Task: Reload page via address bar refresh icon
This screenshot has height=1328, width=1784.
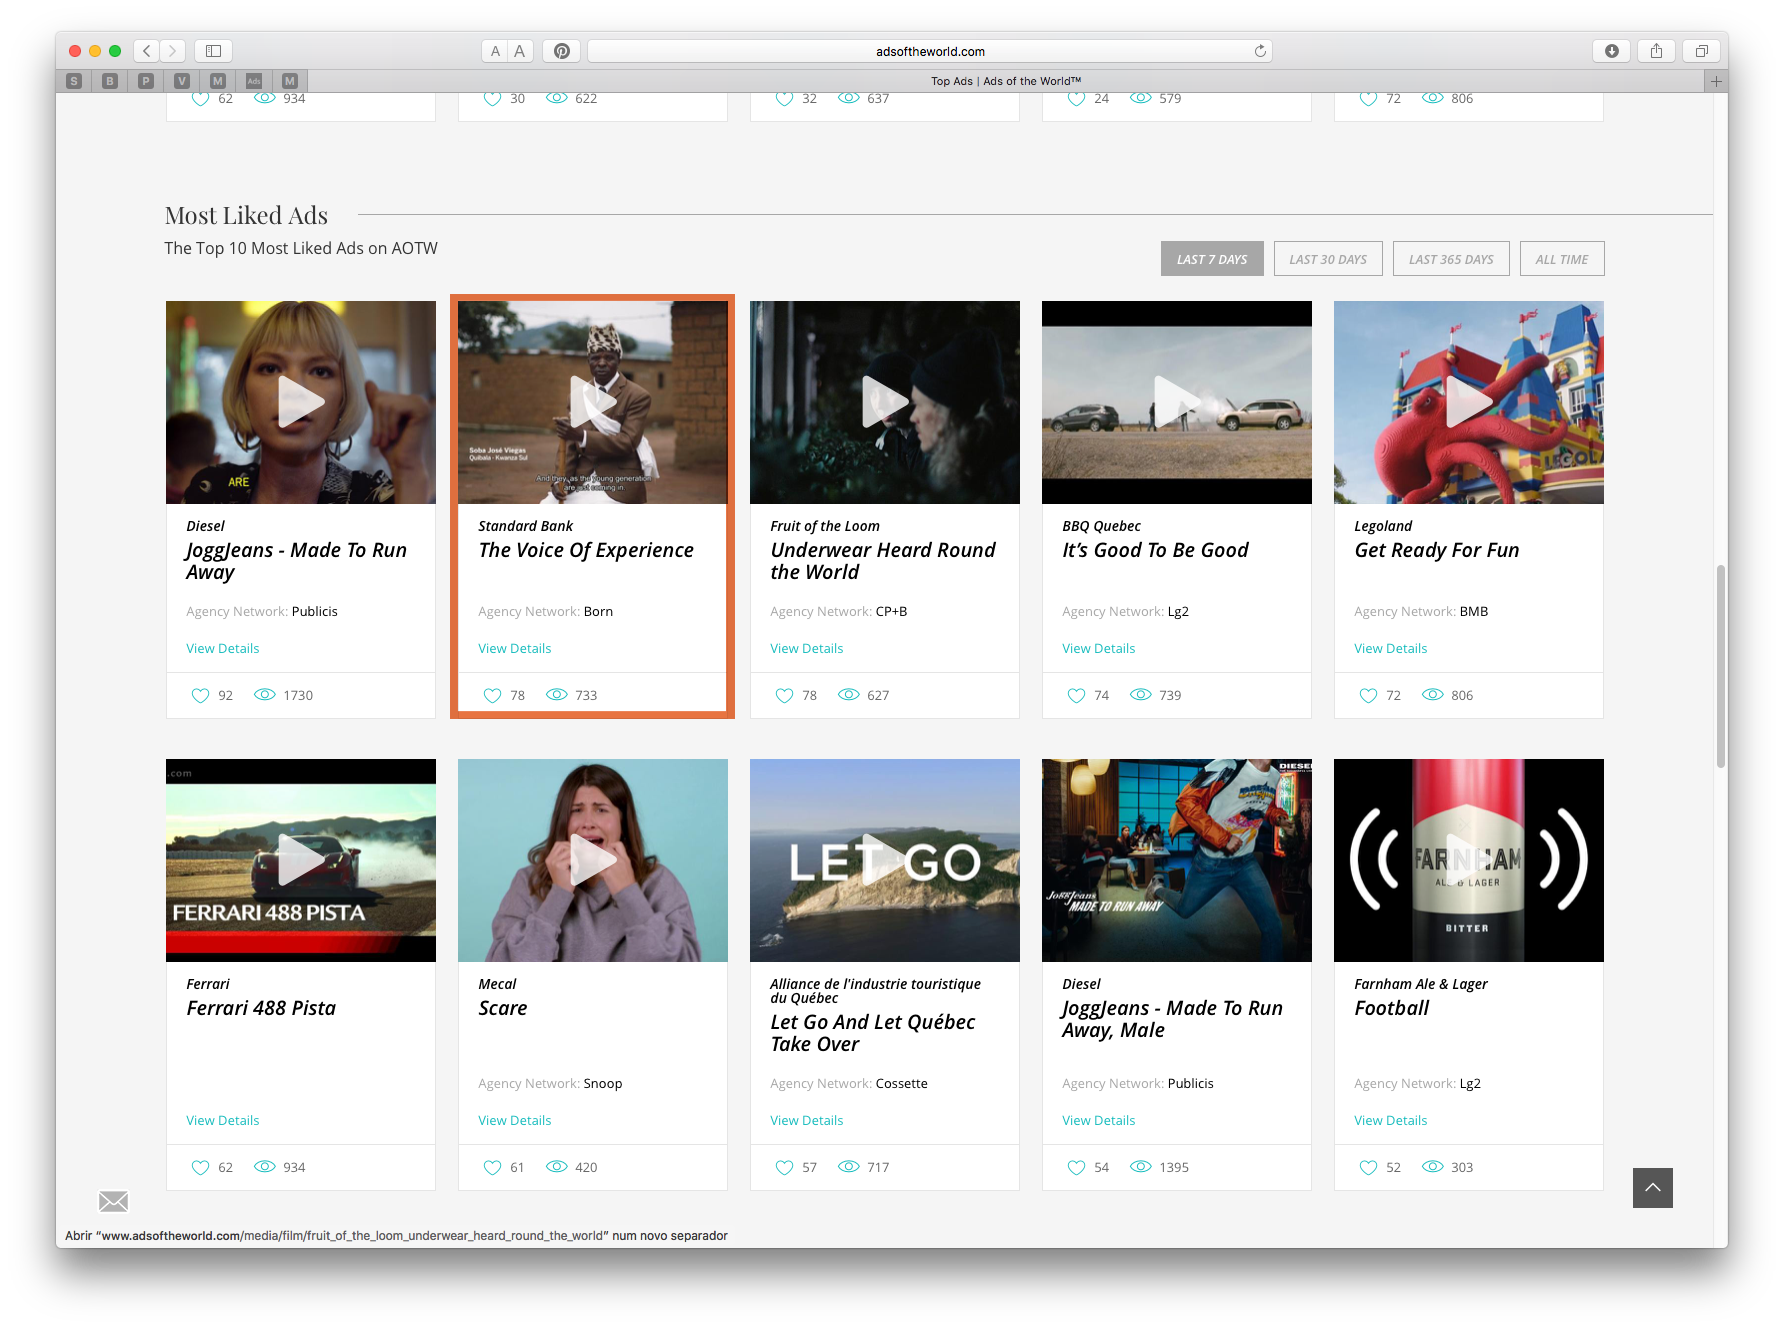Action: pyautogui.click(x=1260, y=51)
